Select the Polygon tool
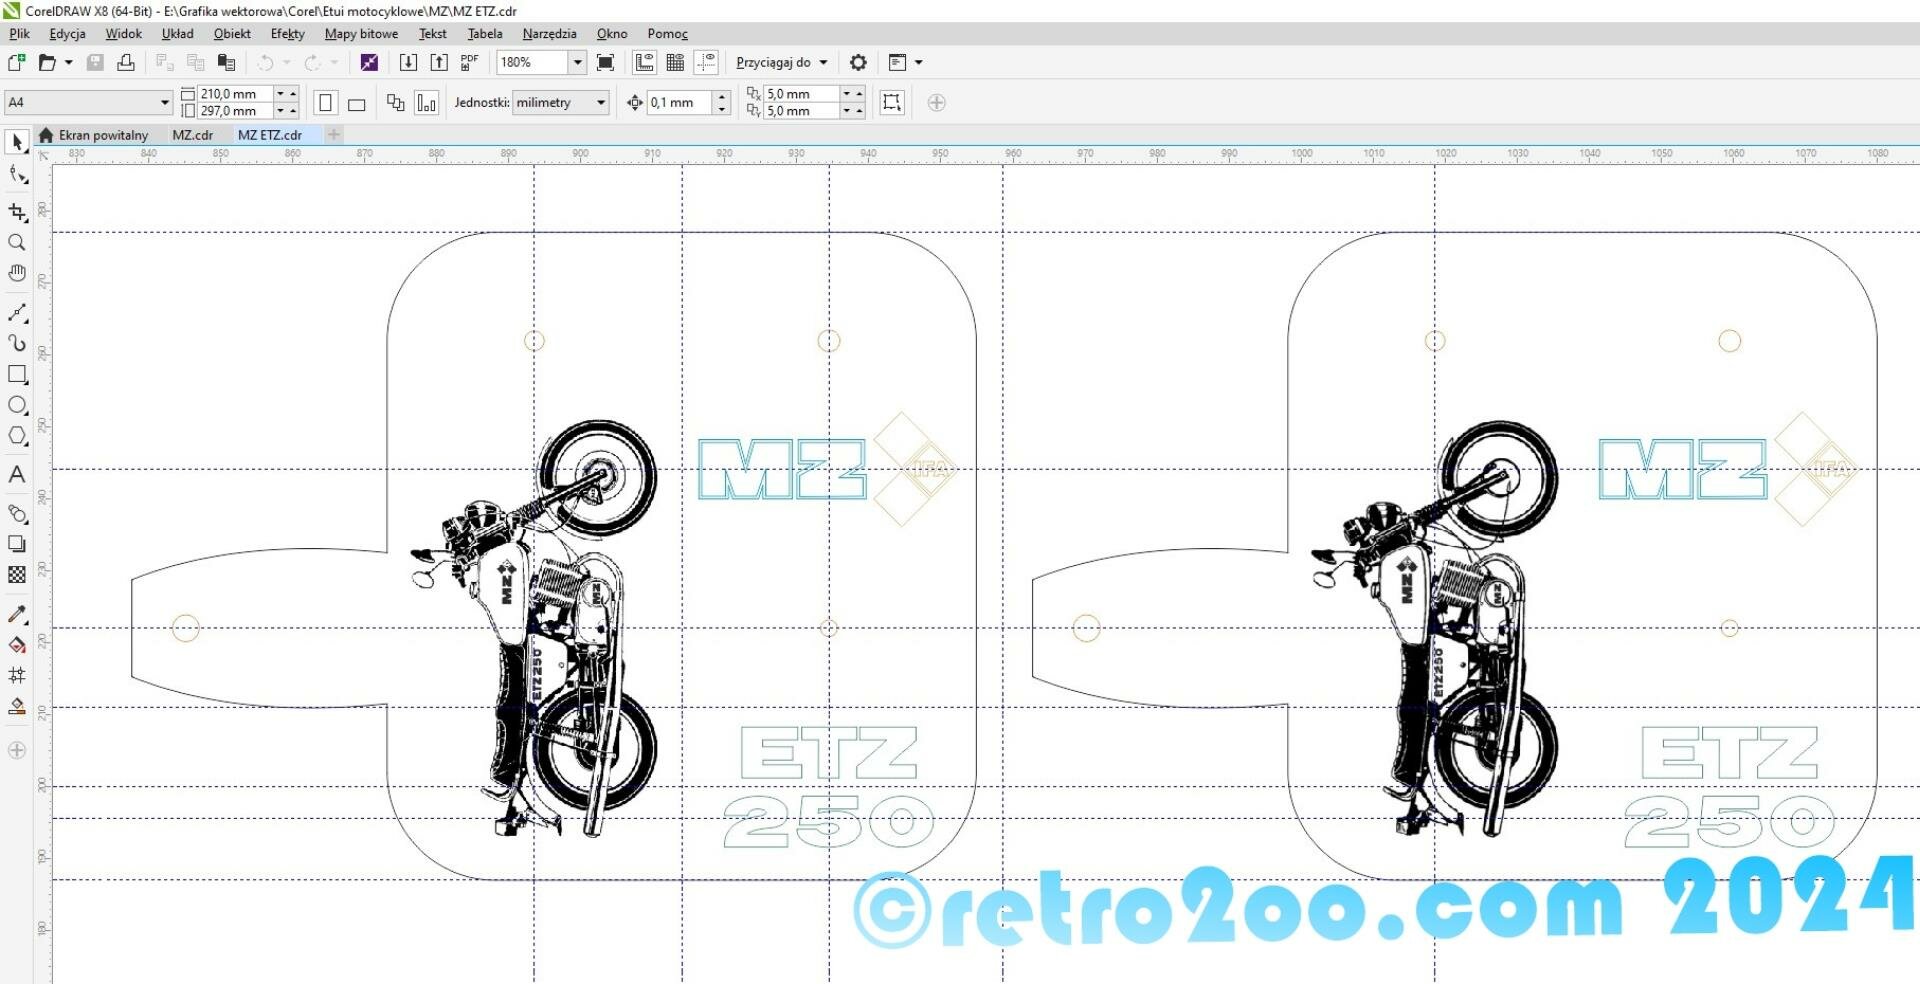The width and height of the screenshot is (1920, 984). tap(17, 436)
